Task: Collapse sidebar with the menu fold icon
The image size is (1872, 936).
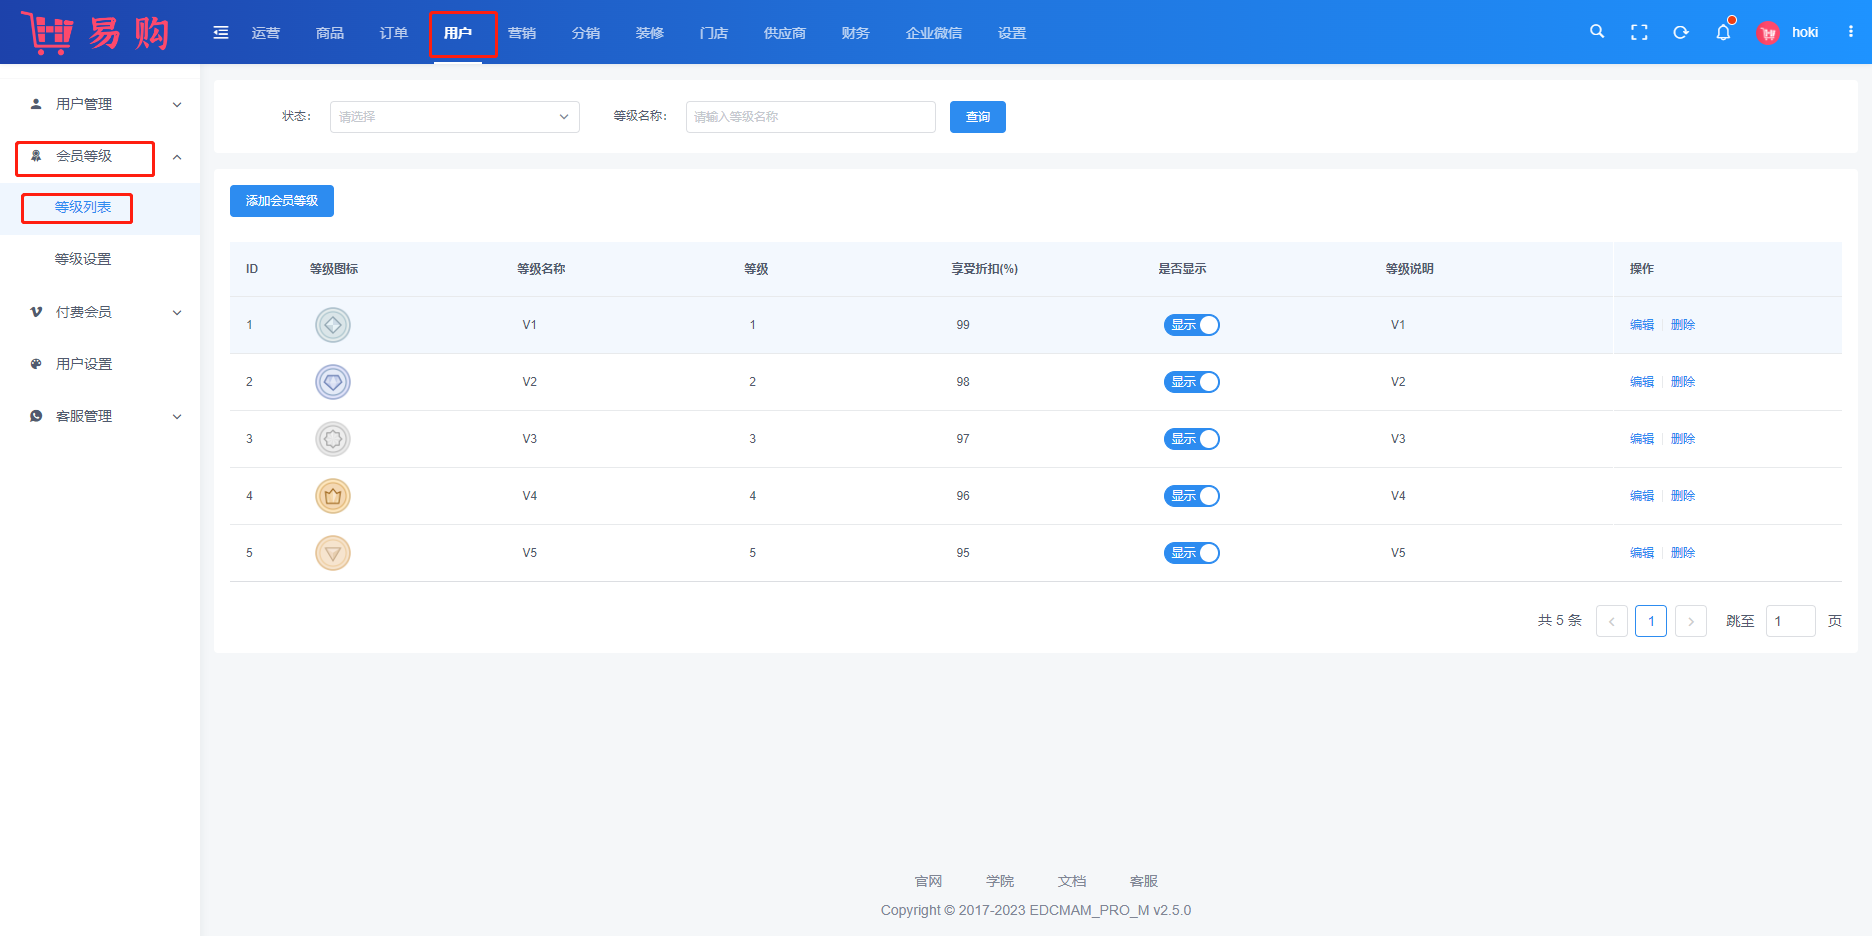Action: pos(221,33)
